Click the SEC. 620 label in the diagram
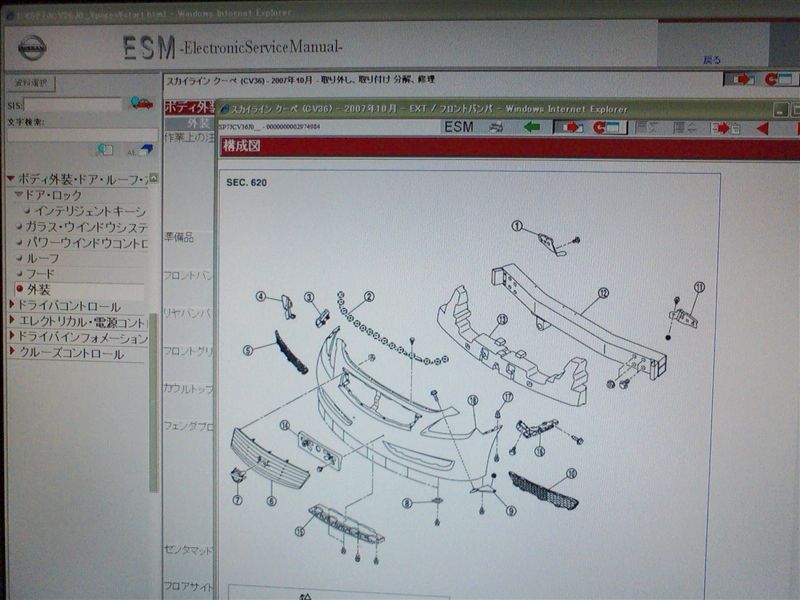The height and width of the screenshot is (600, 800). coord(246,183)
